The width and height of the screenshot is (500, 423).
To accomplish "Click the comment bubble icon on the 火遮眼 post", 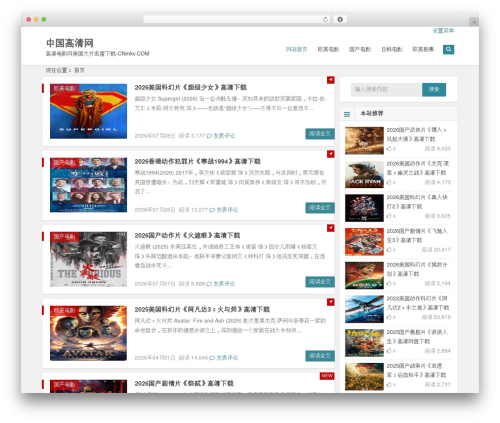I will point(209,284).
